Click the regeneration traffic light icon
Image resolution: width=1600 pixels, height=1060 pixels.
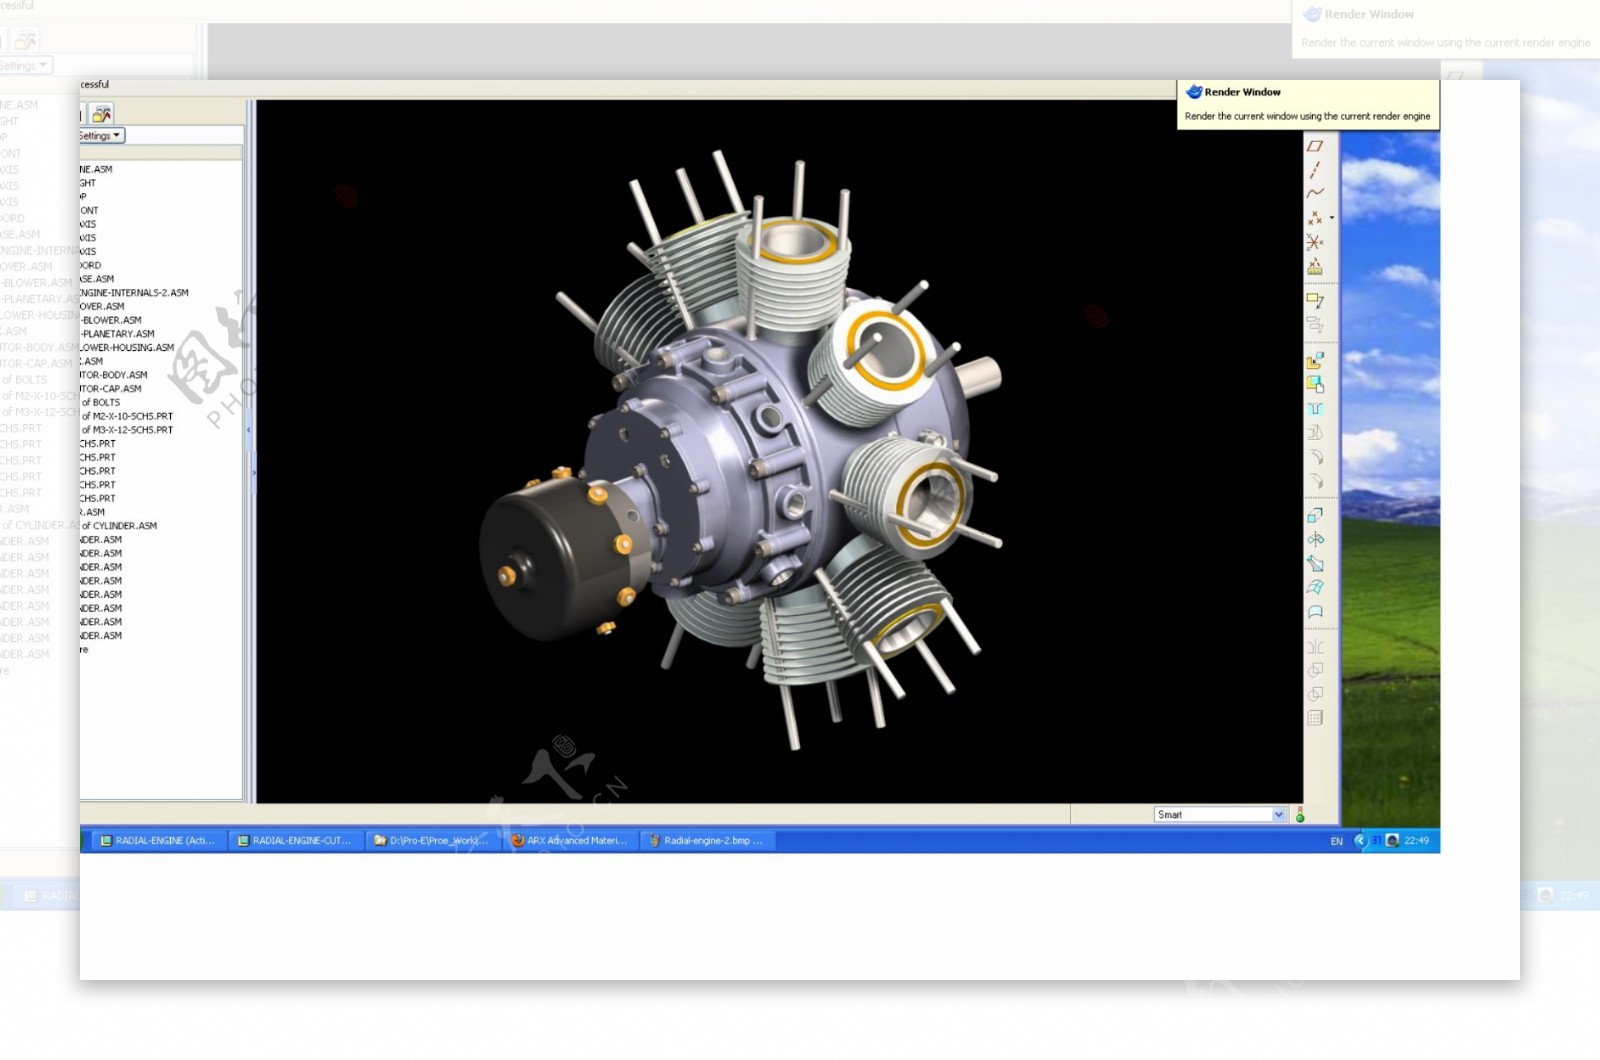pyautogui.click(x=1300, y=815)
